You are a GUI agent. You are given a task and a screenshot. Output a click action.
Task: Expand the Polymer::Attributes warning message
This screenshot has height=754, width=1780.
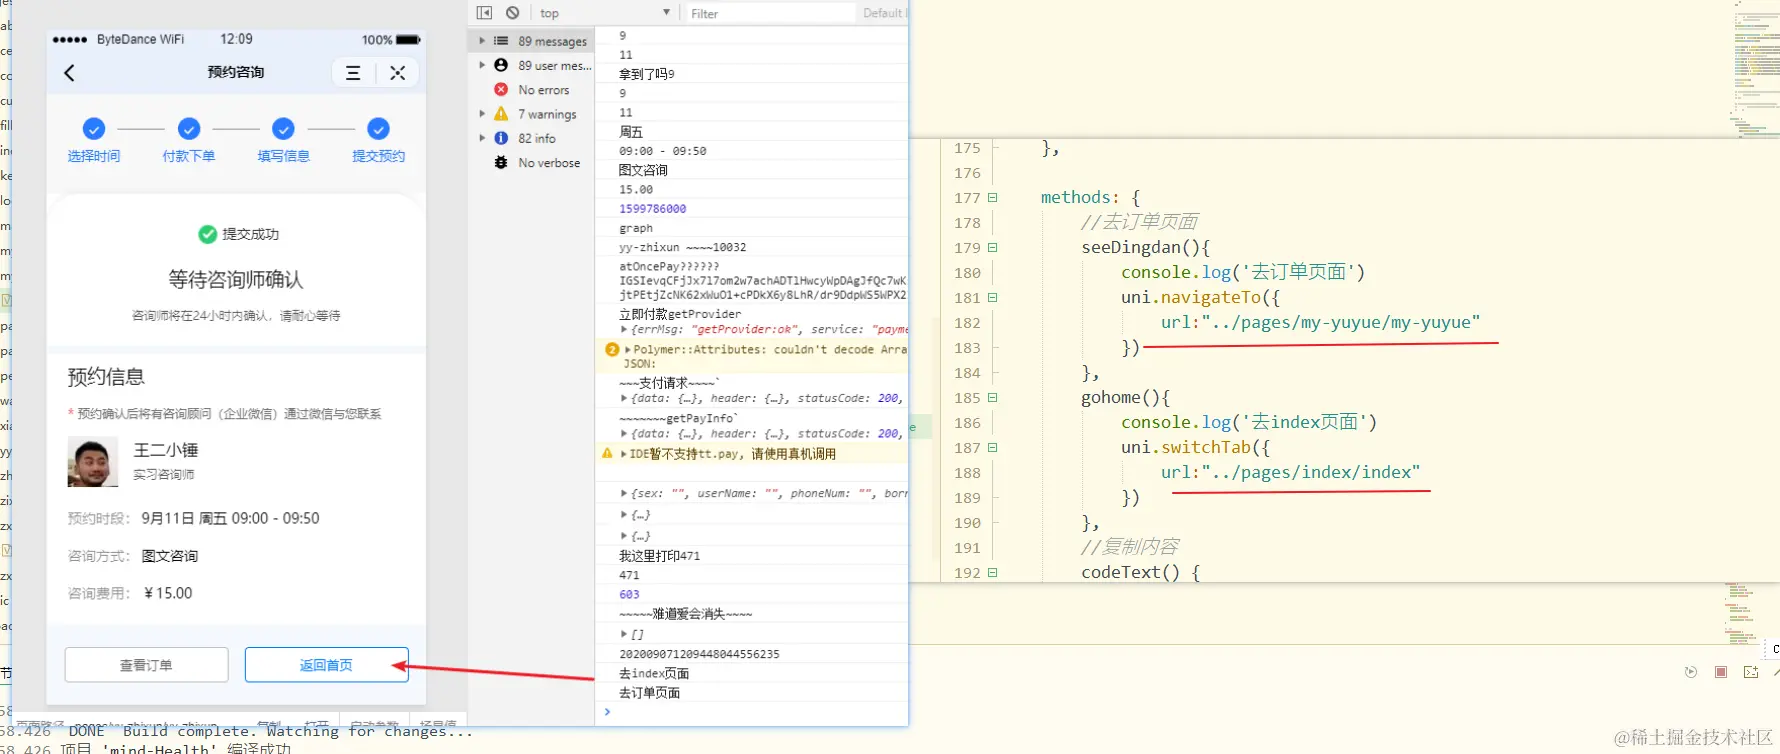point(628,350)
